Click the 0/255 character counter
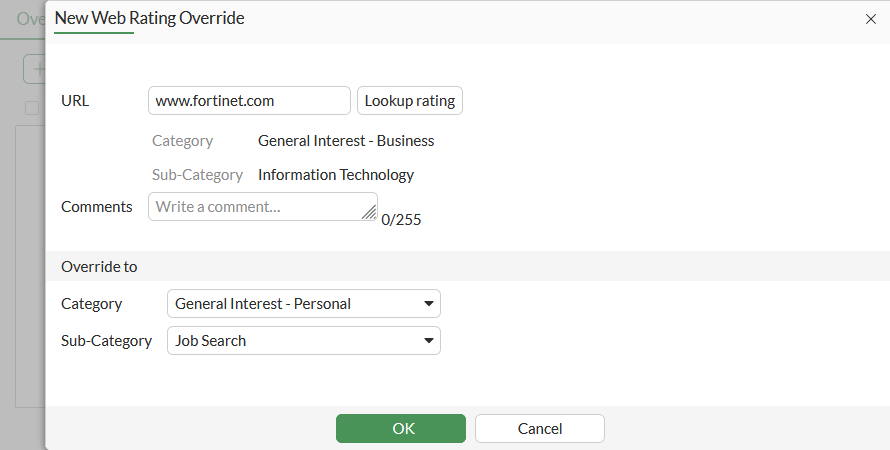 coord(401,220)
